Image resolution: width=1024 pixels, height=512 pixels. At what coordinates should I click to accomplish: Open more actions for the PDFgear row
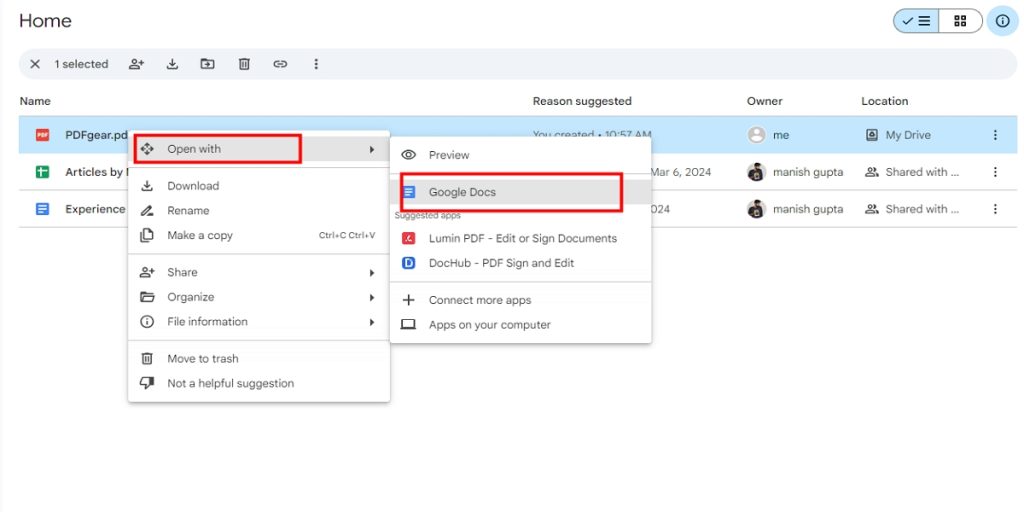[995, 135]
